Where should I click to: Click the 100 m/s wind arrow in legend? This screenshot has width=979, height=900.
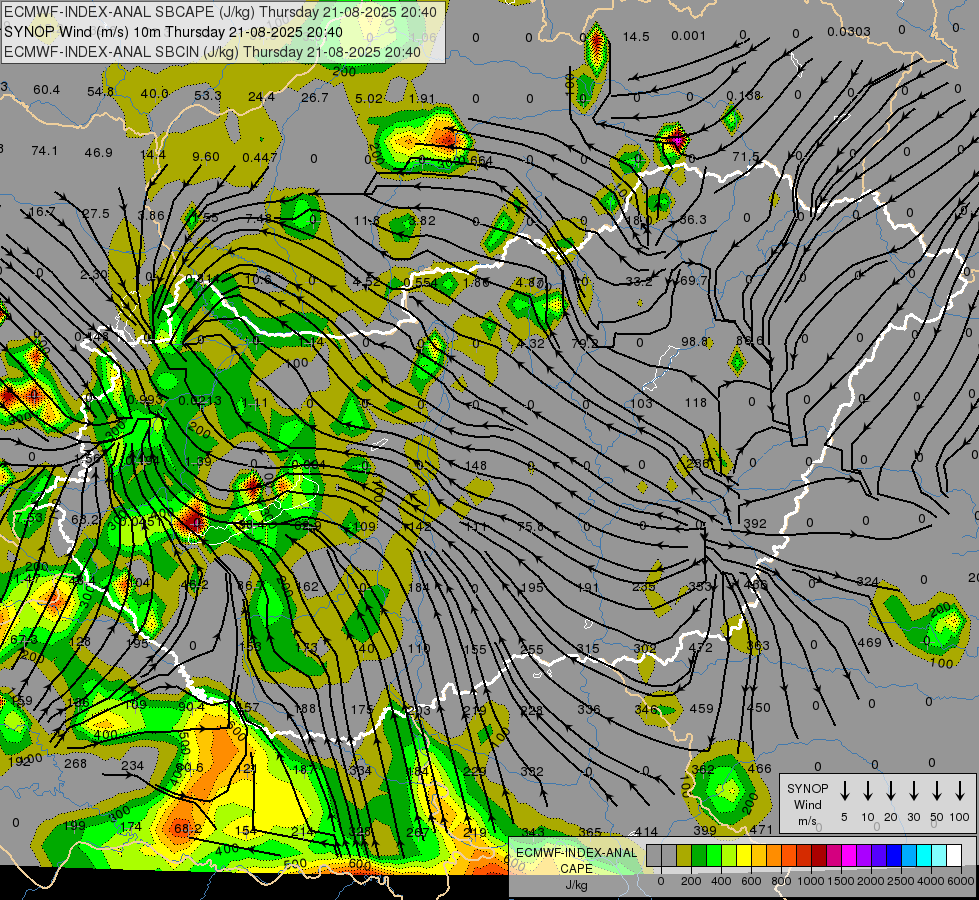tap(960, 791)
